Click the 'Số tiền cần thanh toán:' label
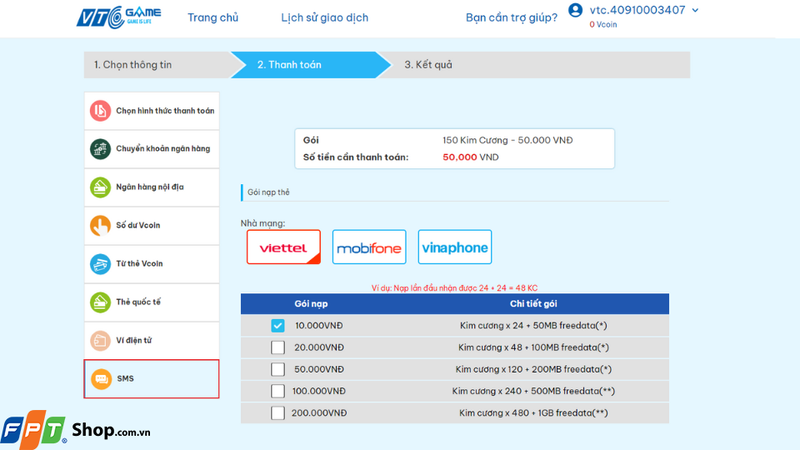This screenshot has height=450, width=800. point(356,157)
